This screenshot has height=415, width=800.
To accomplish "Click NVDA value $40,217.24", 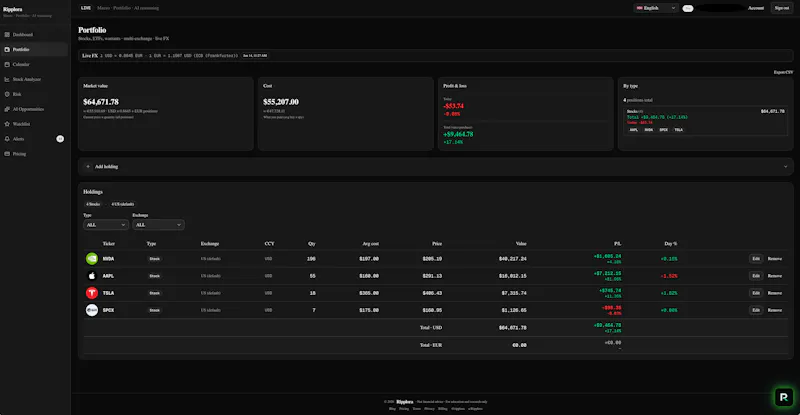I will [x=513, y=259].
